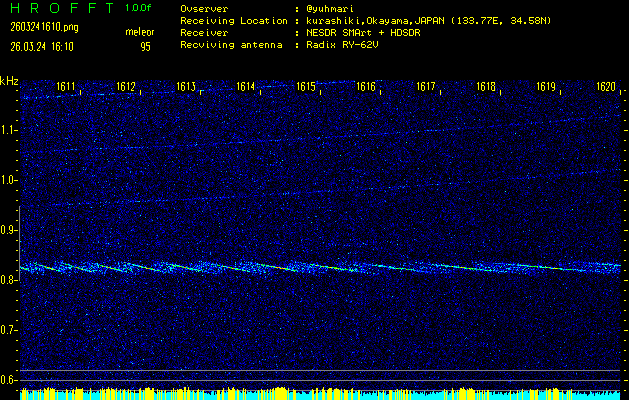The width and height of the screenshot is (629, 400).
Task: Click the 1.0 kHz frequency label
Action: click(9, 180)
